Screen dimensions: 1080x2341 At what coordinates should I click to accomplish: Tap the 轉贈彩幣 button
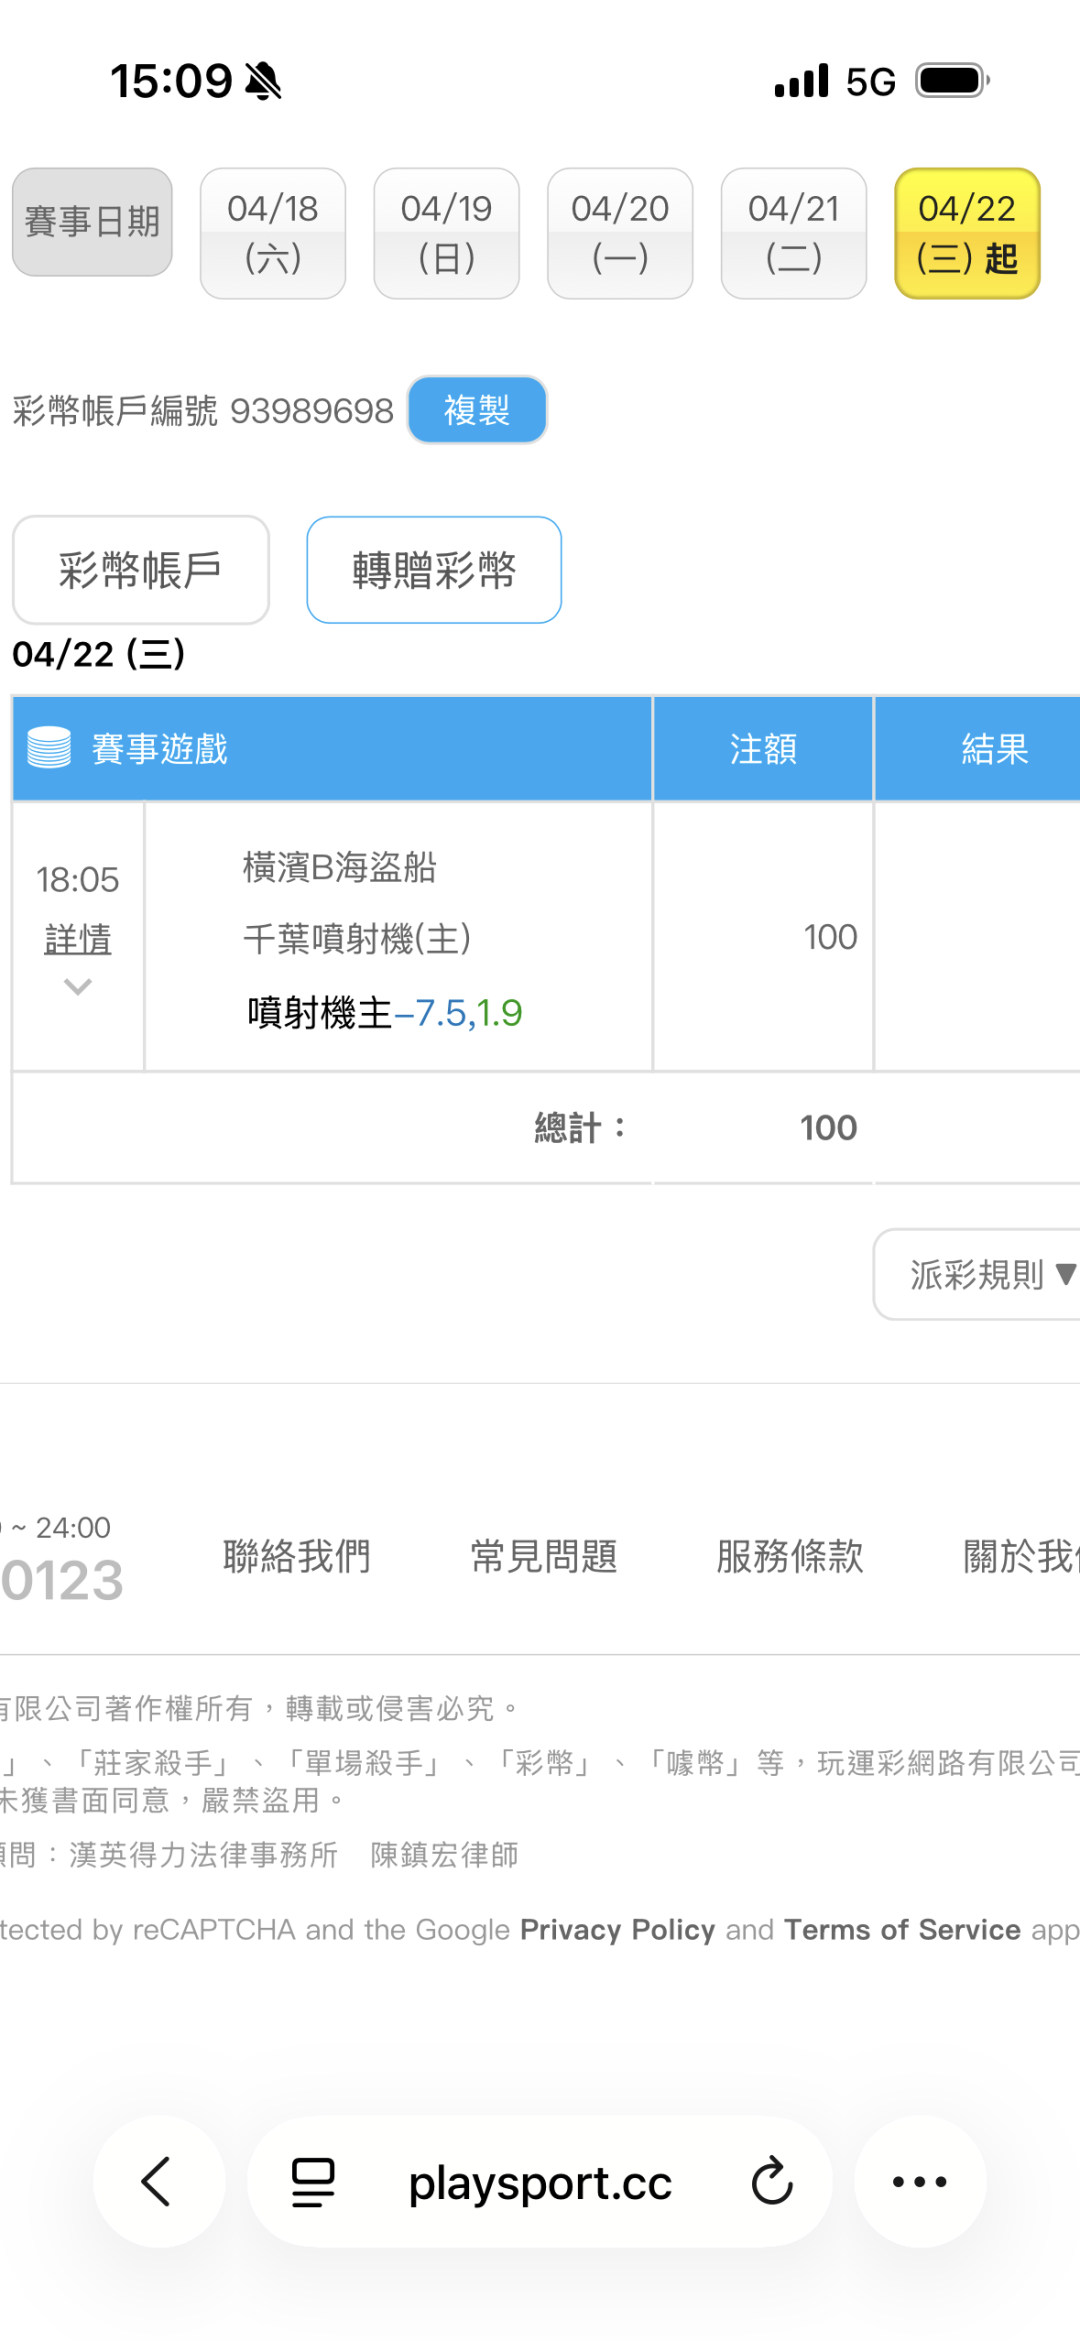[434, 570]
